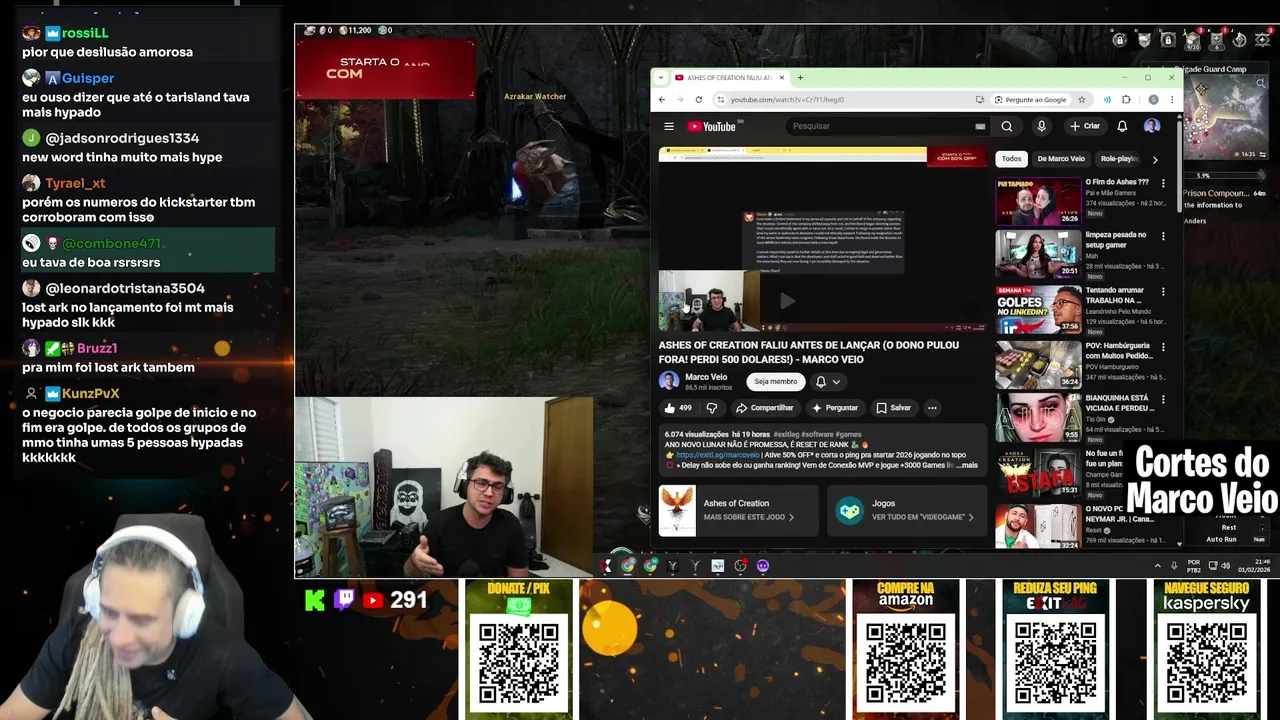Select the De Marco Veio filter chip
Viewport: 1280px width, 720px height.
1061,159
